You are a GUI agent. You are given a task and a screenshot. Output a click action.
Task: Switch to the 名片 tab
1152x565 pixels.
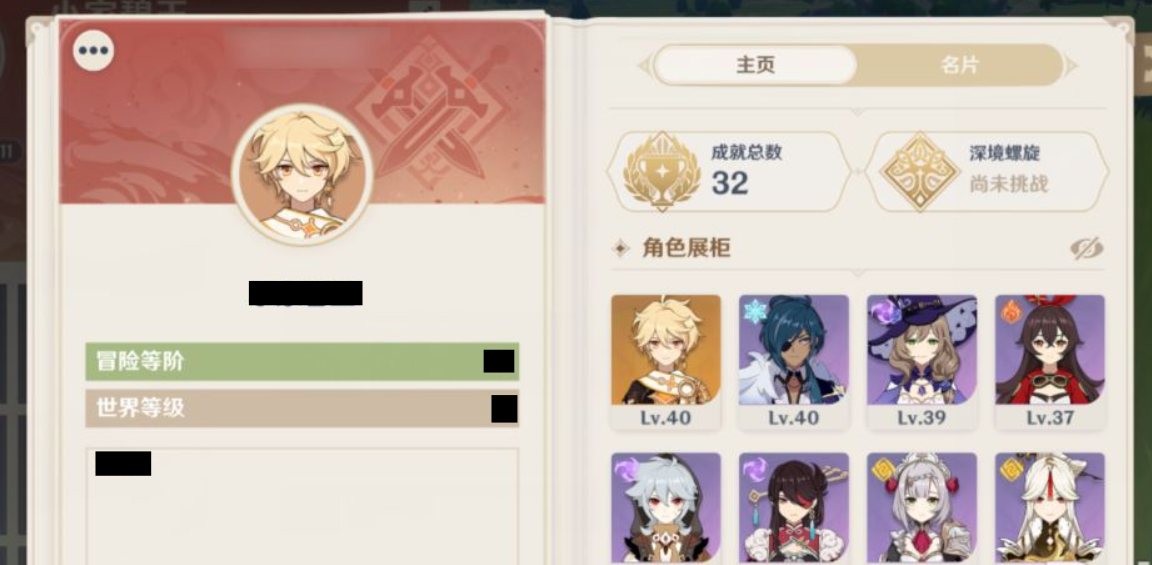coord(960,65)
